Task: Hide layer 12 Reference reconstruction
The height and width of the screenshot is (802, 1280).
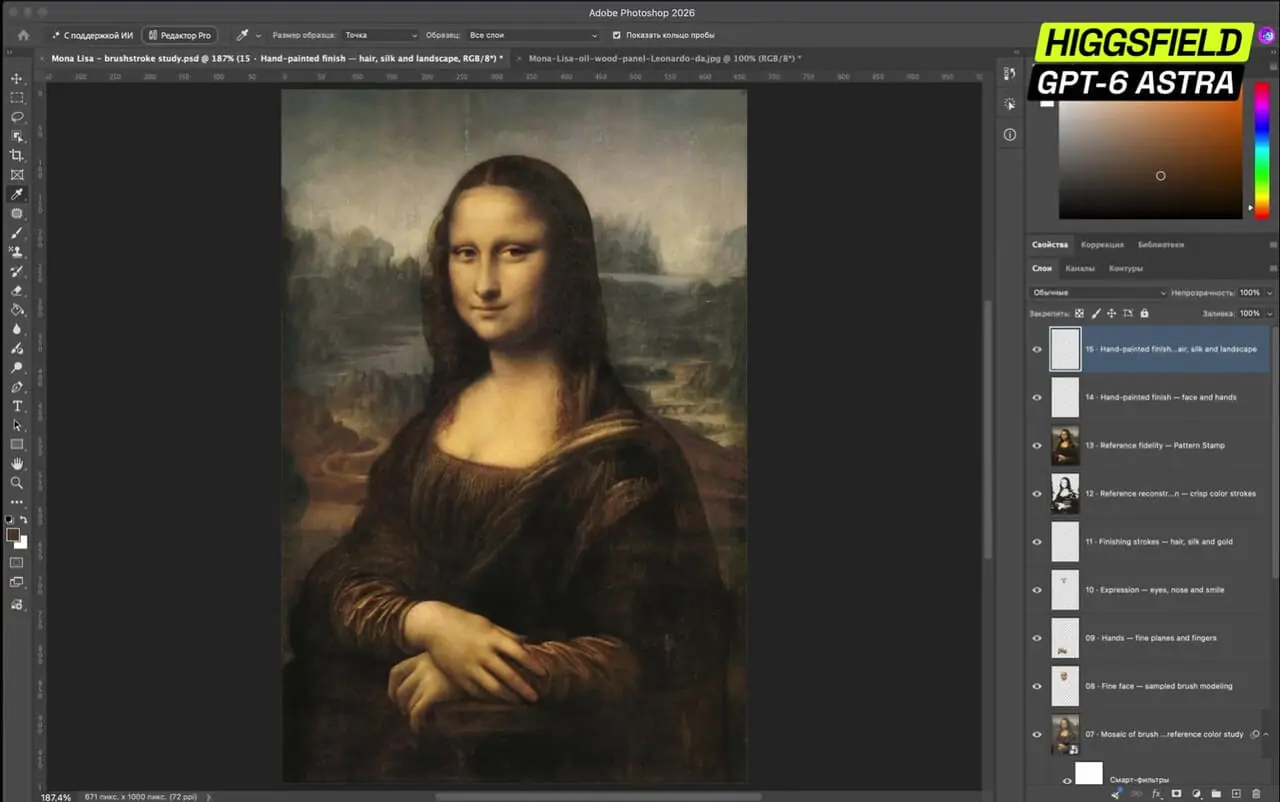Action: [x=1037, y=493]
